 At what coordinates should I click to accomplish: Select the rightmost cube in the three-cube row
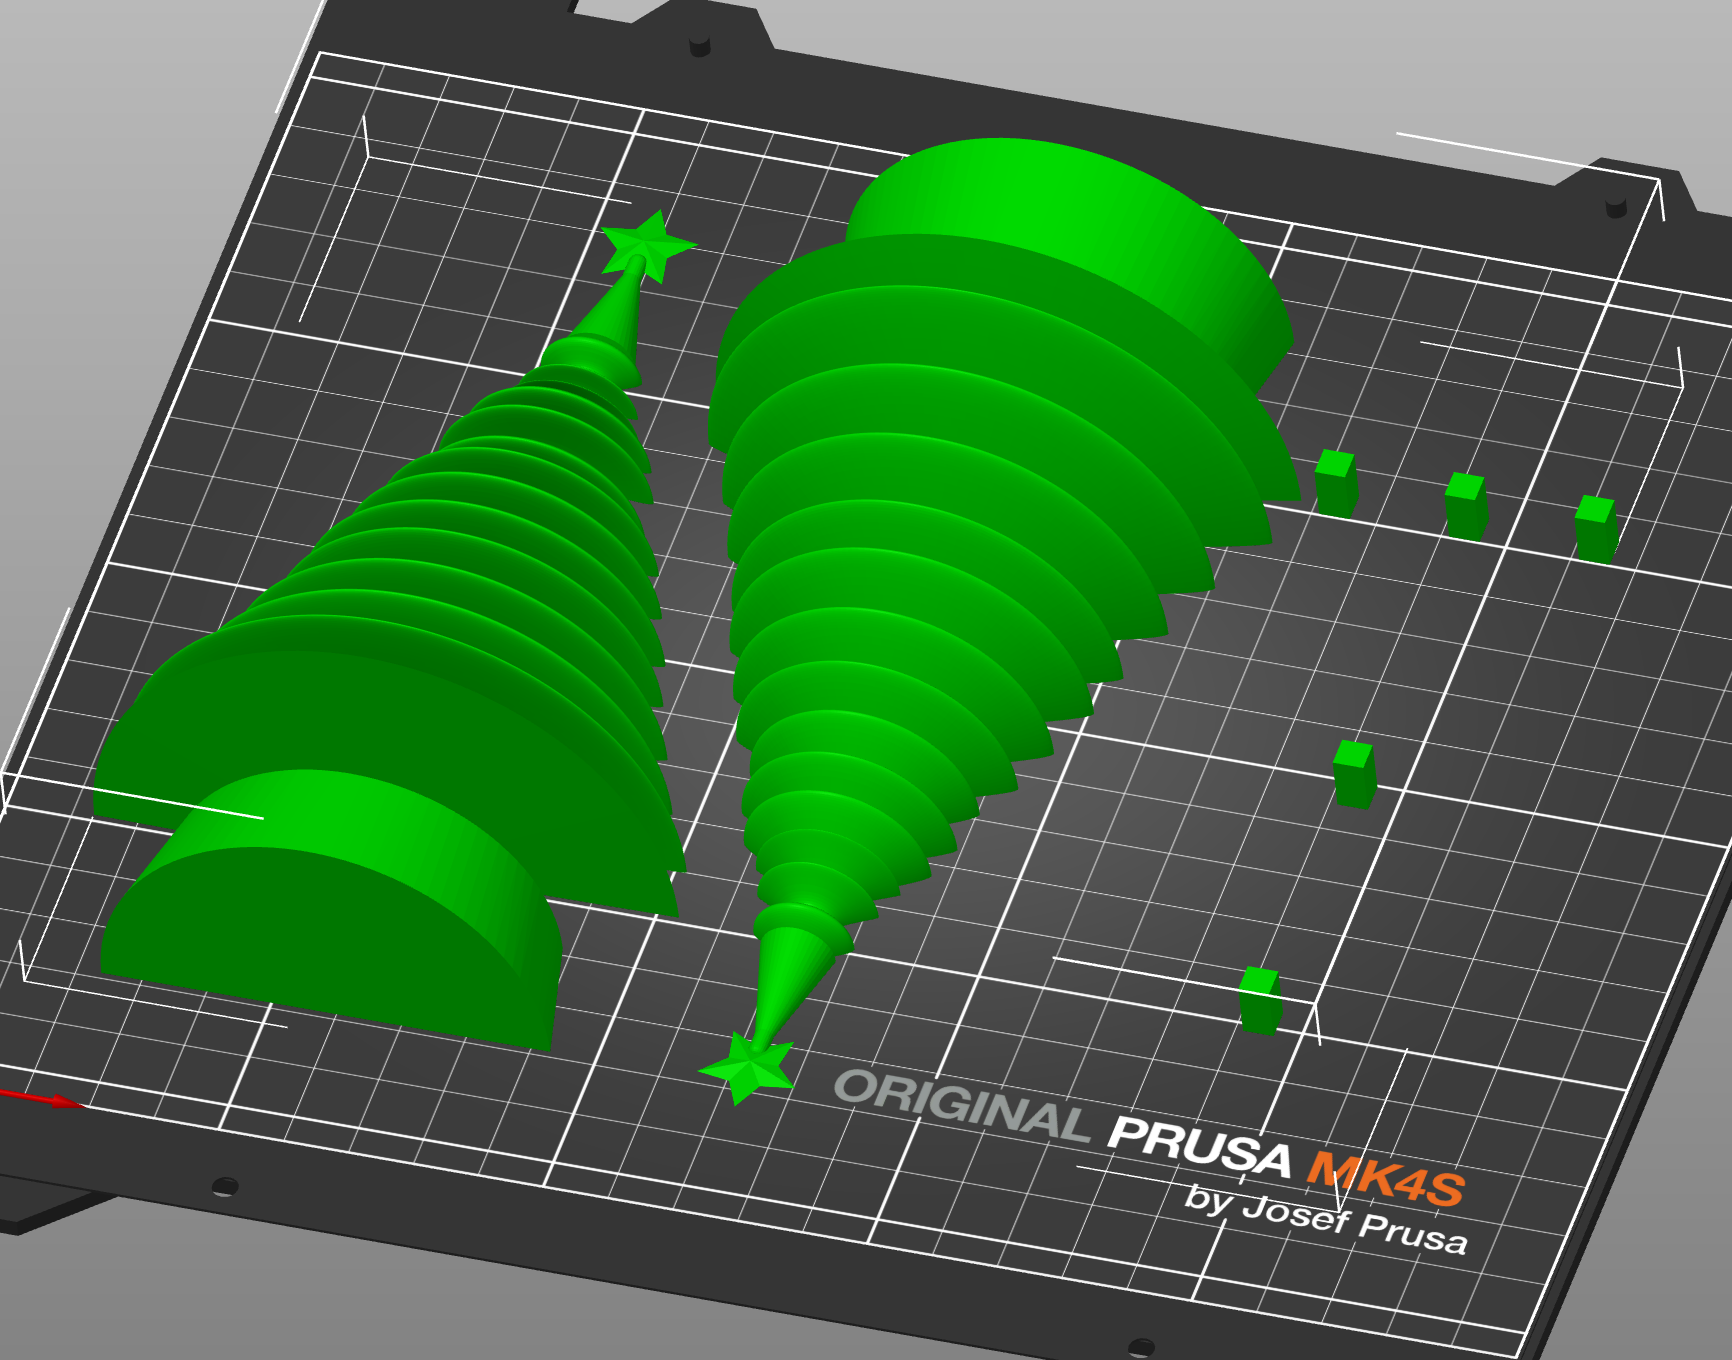[1596, 529]
